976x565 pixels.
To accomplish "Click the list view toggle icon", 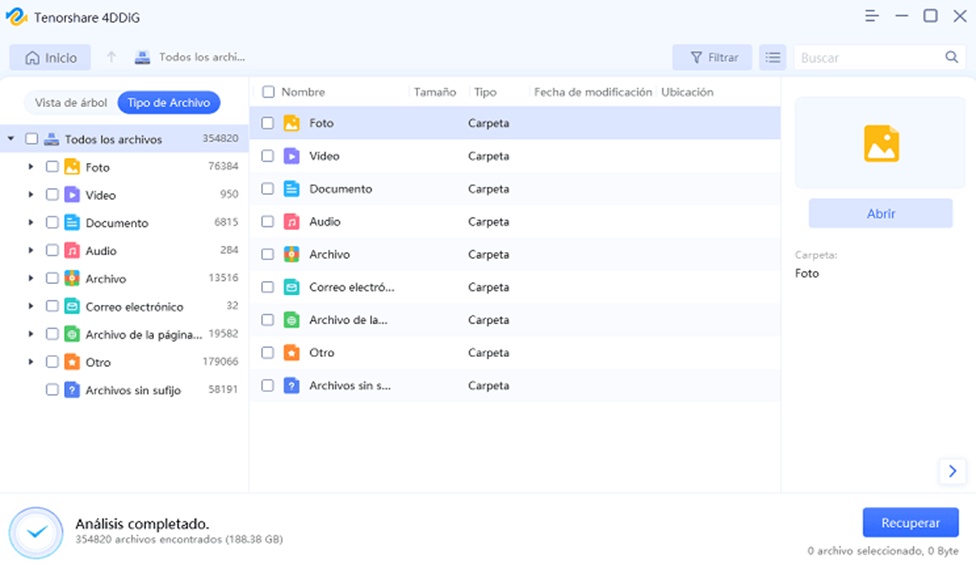I will [x=772, y=58].
